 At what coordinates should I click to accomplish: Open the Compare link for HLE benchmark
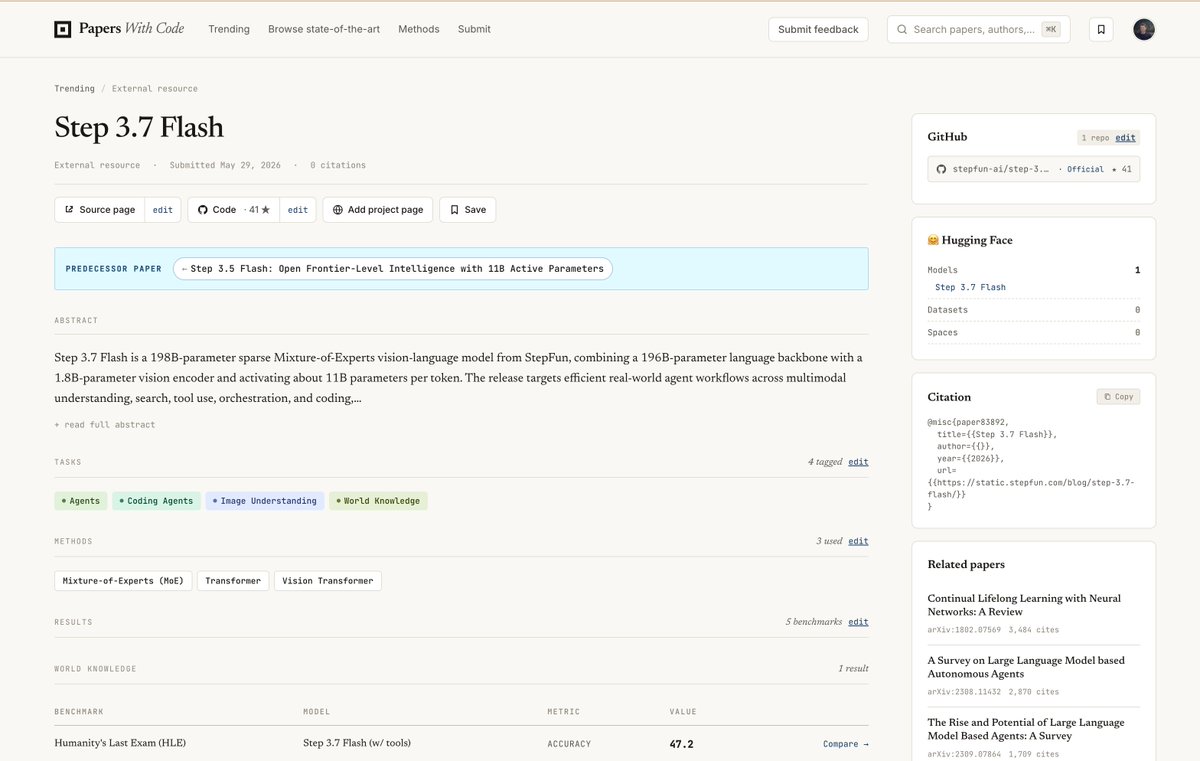point(846,744)
